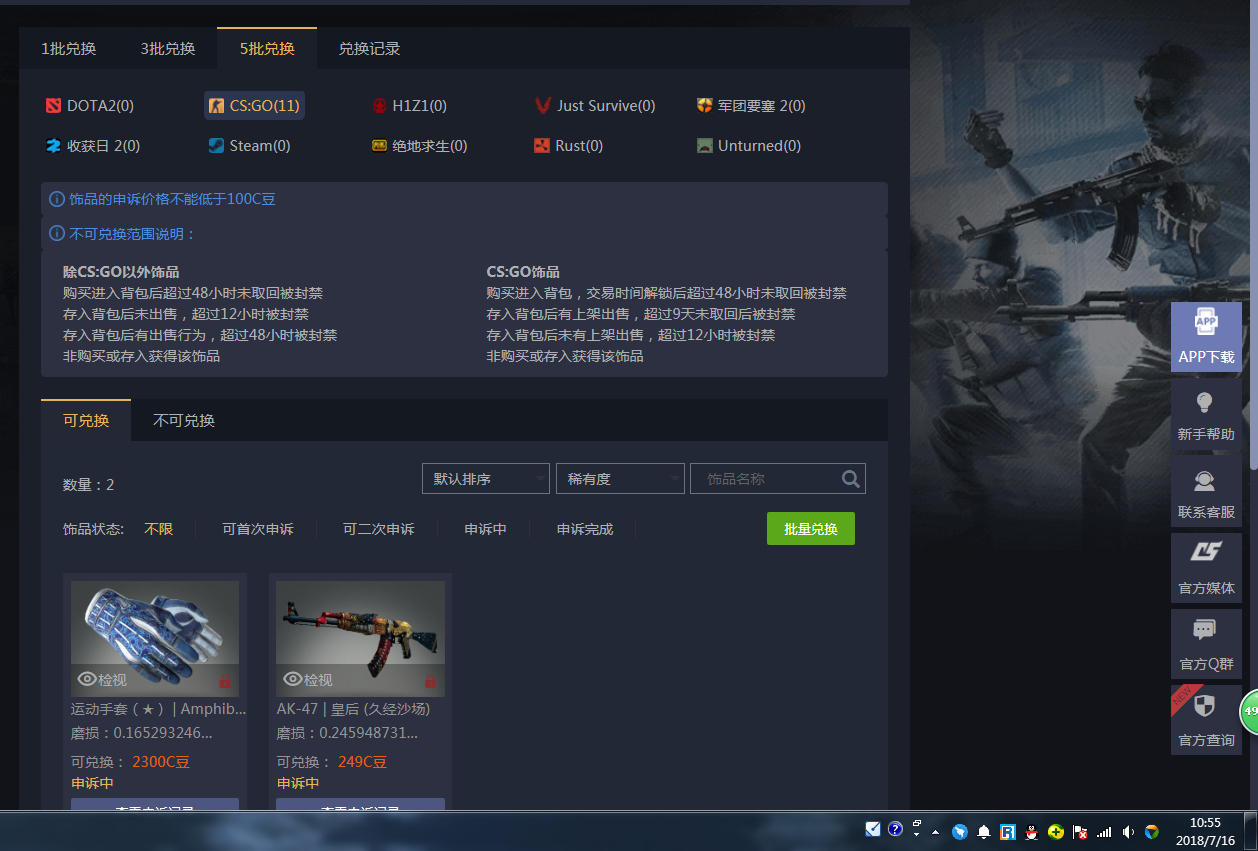Filter items by 可首次申诉
1258x851 pixels.
coord(258,529)
